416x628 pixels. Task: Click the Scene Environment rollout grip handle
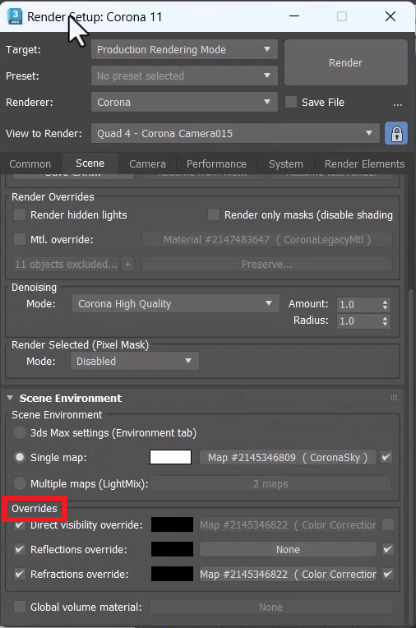[x=394, y=397]
